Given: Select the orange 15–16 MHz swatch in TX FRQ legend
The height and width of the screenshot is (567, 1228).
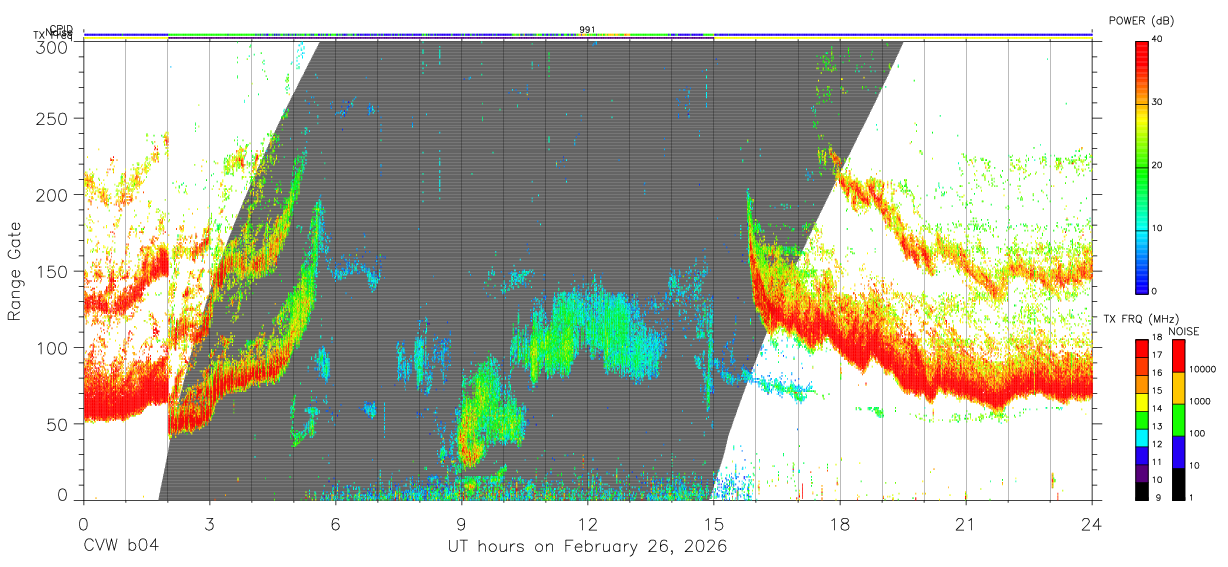Looking at the screenshot, I should point(1141,385).
